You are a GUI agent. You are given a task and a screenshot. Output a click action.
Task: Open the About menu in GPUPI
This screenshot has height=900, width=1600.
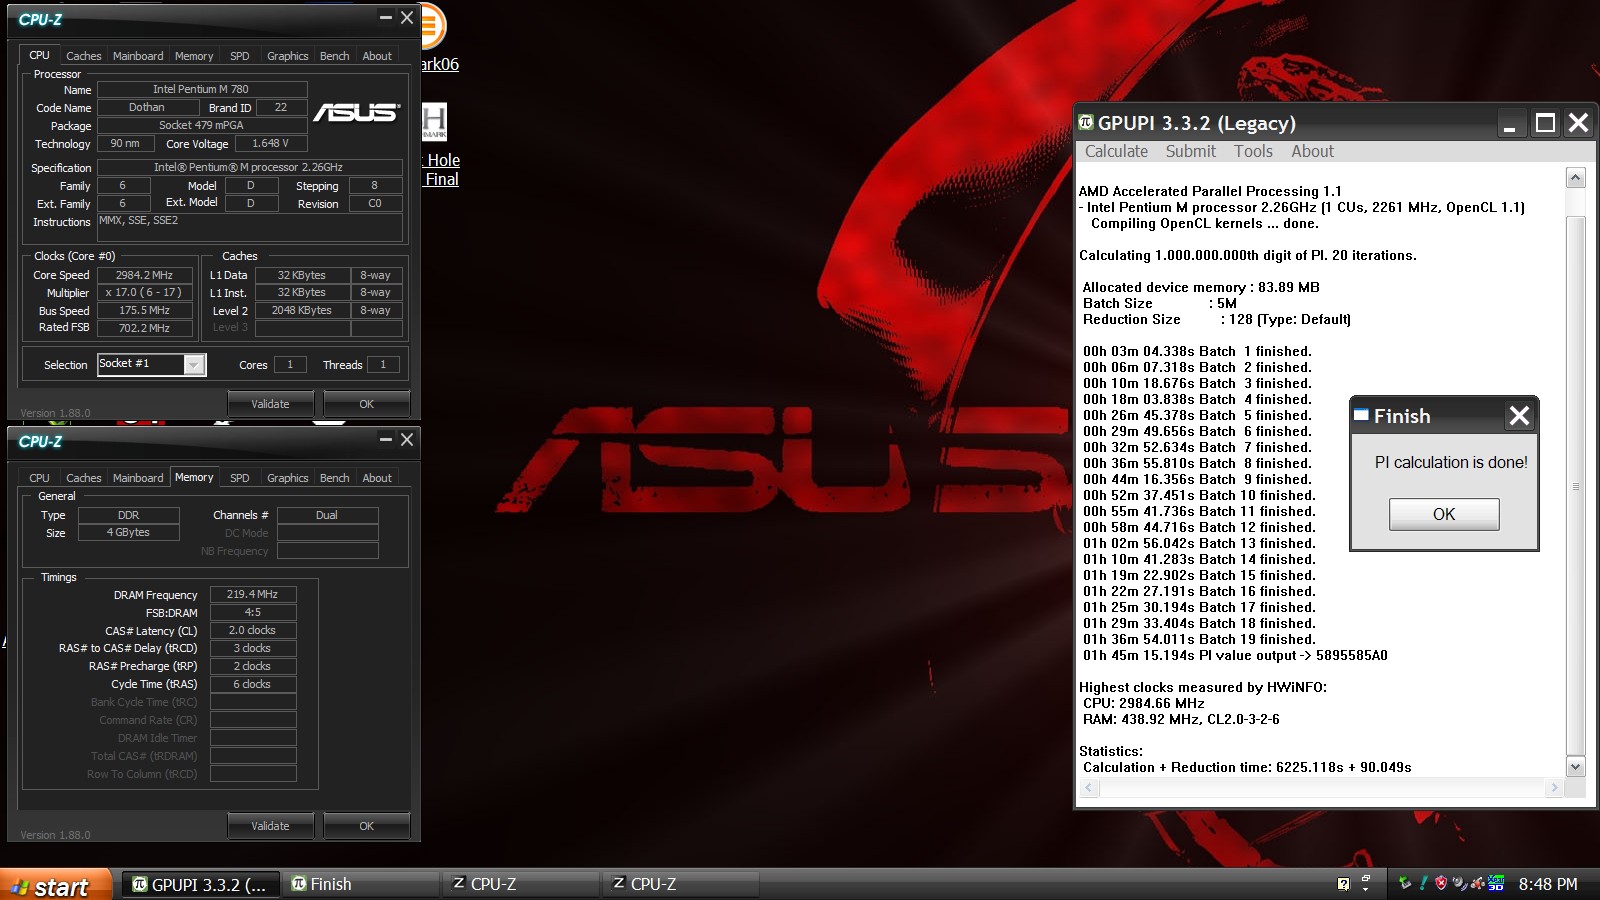[x=1312, y=151]
